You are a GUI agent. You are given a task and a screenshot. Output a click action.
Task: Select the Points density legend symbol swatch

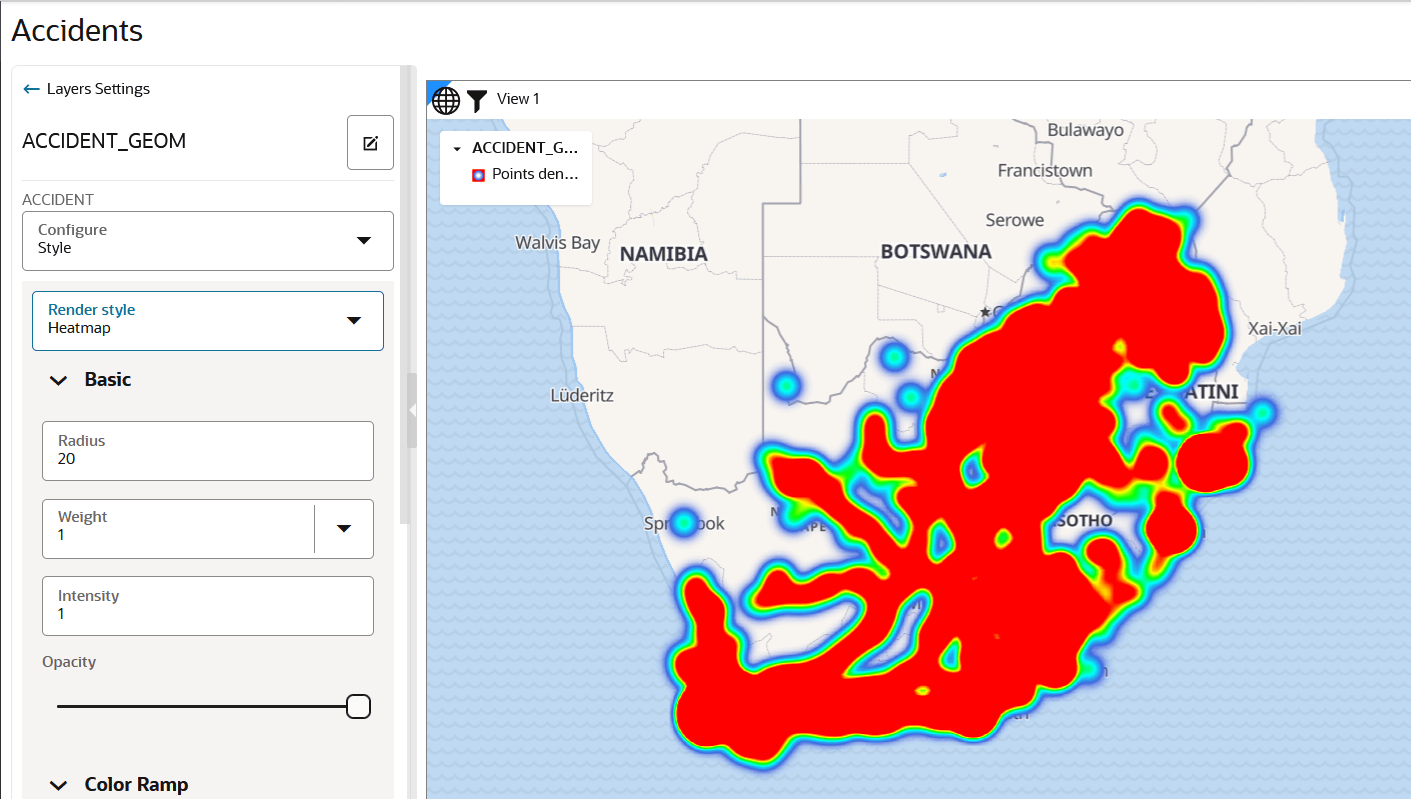(478, 174)
